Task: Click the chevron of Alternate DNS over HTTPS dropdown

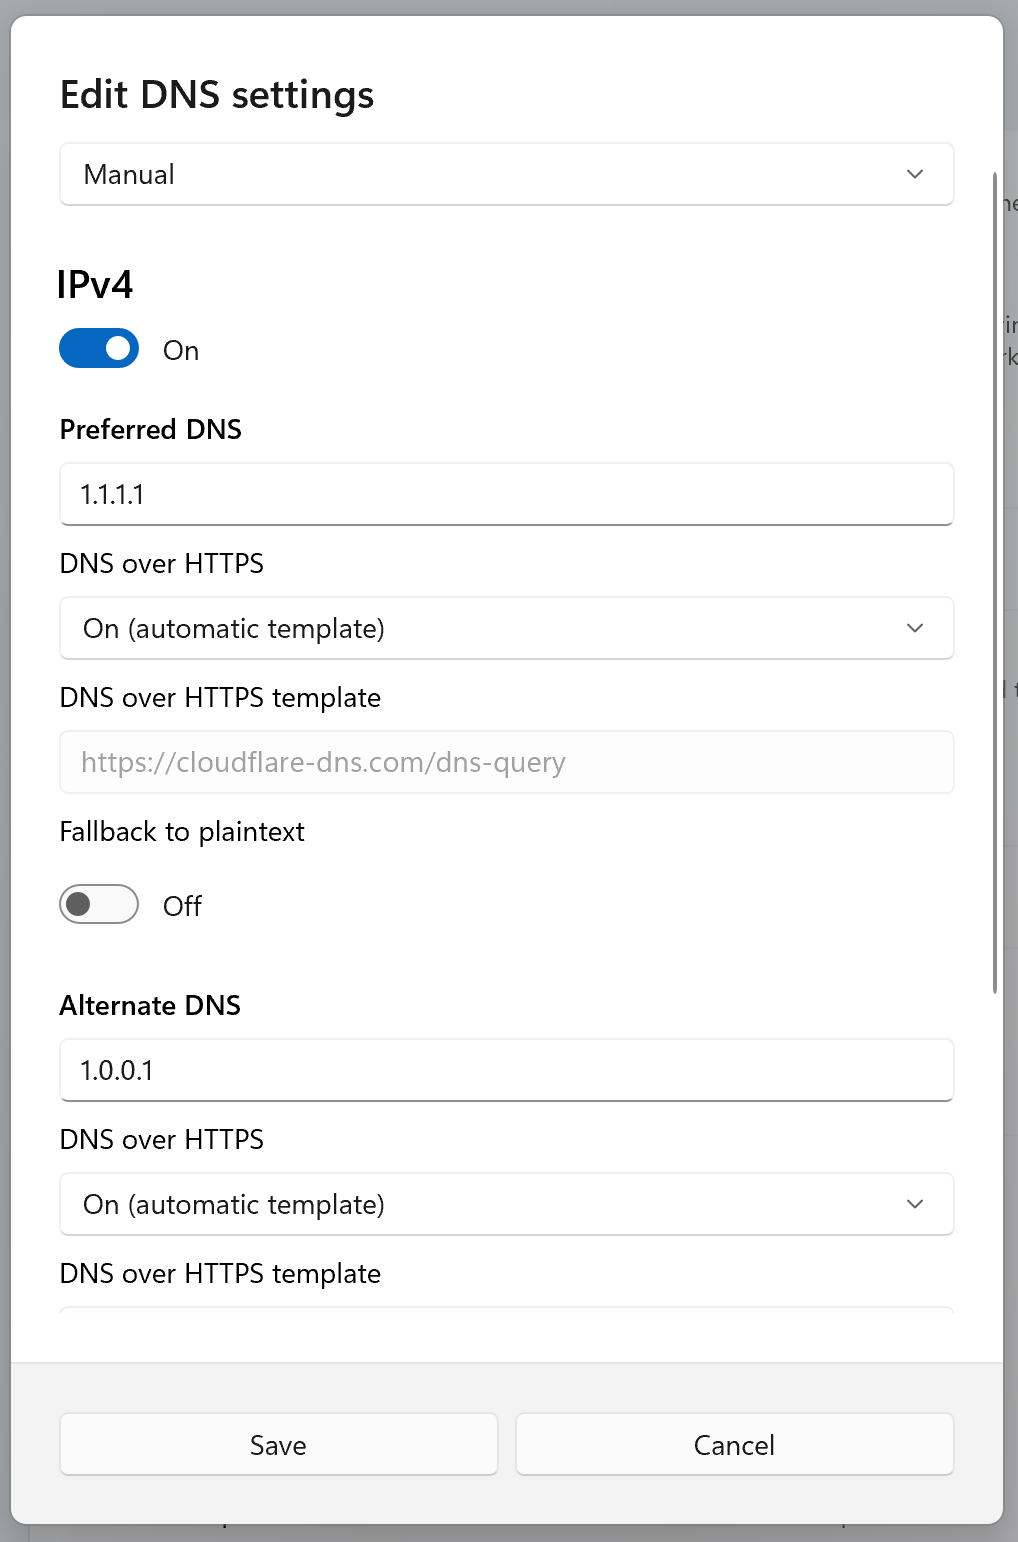Action: [x=914, y=1204]
